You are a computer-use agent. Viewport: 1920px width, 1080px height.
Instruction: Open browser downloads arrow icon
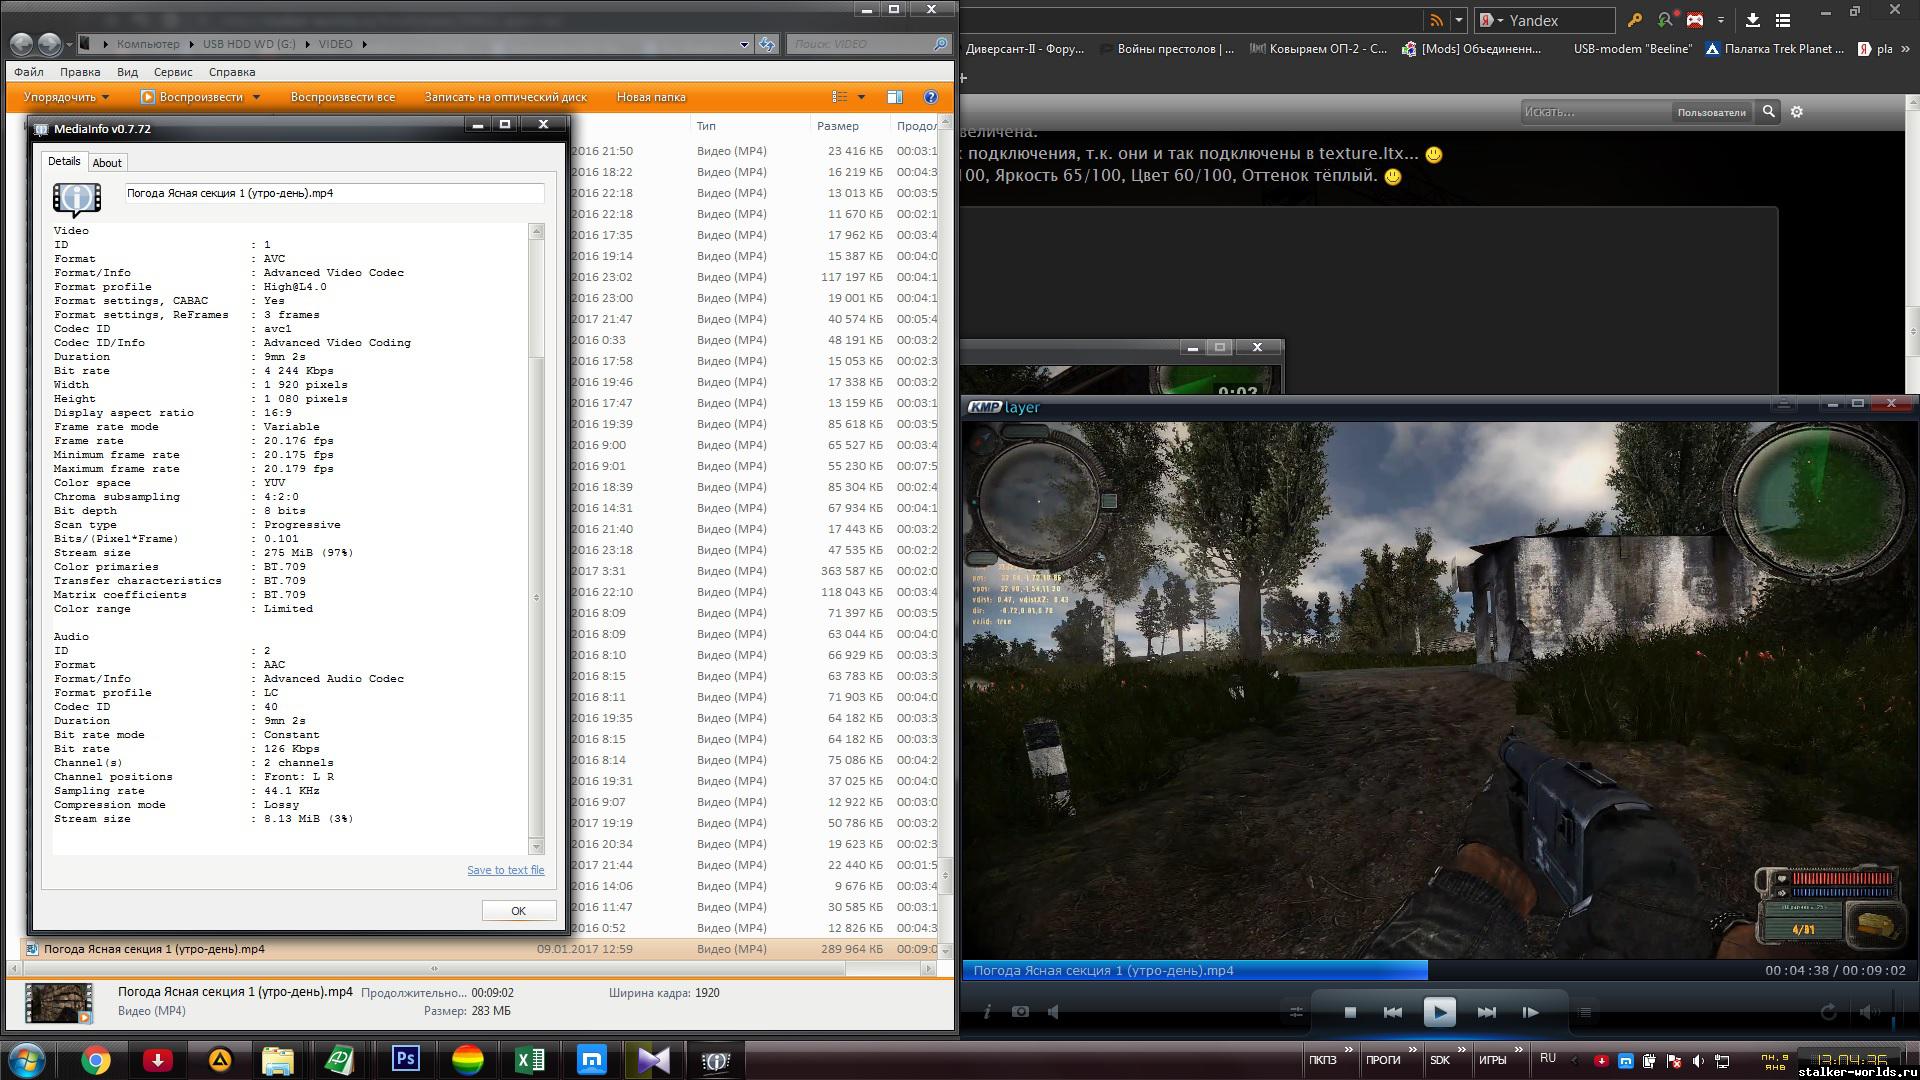pos(1753,20)
